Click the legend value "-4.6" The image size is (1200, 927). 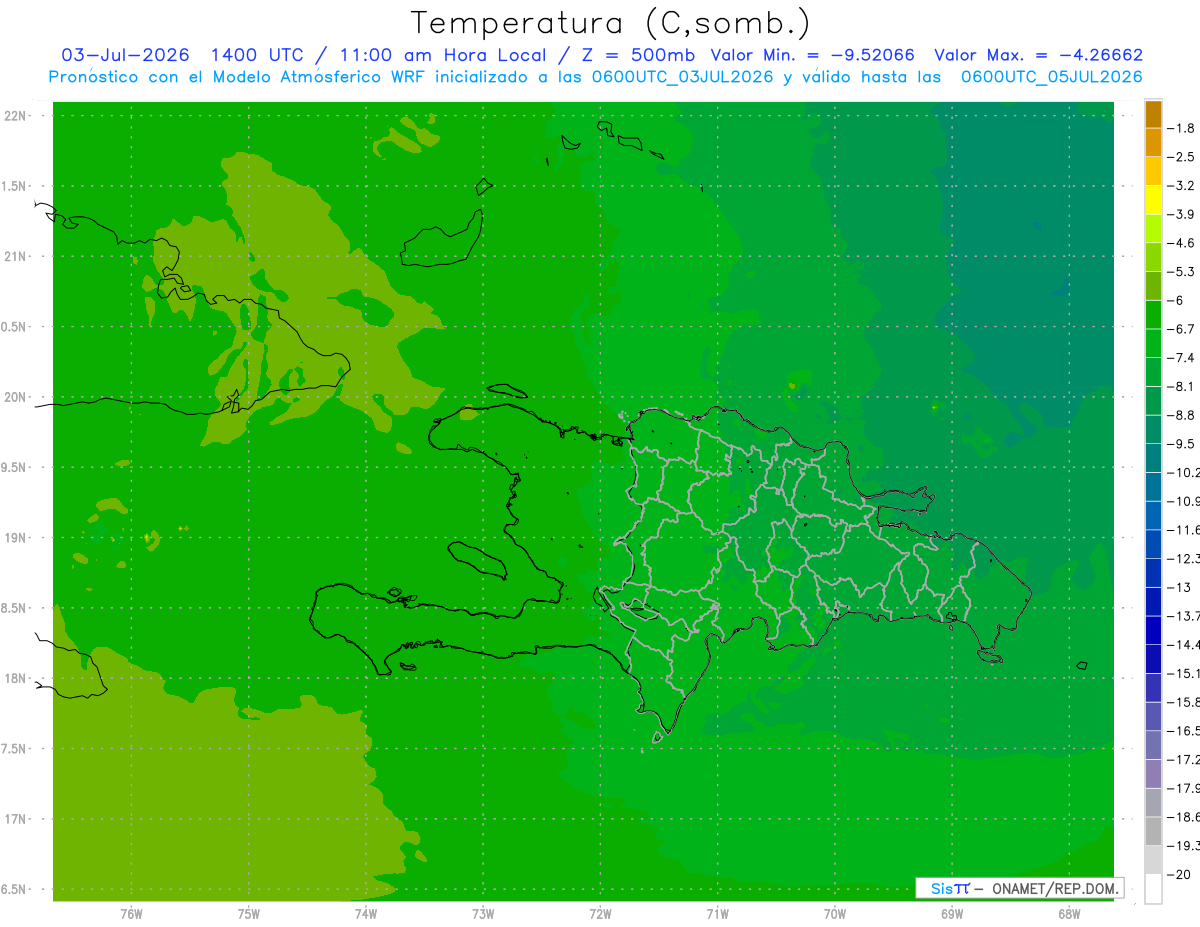pos(1181,242)
